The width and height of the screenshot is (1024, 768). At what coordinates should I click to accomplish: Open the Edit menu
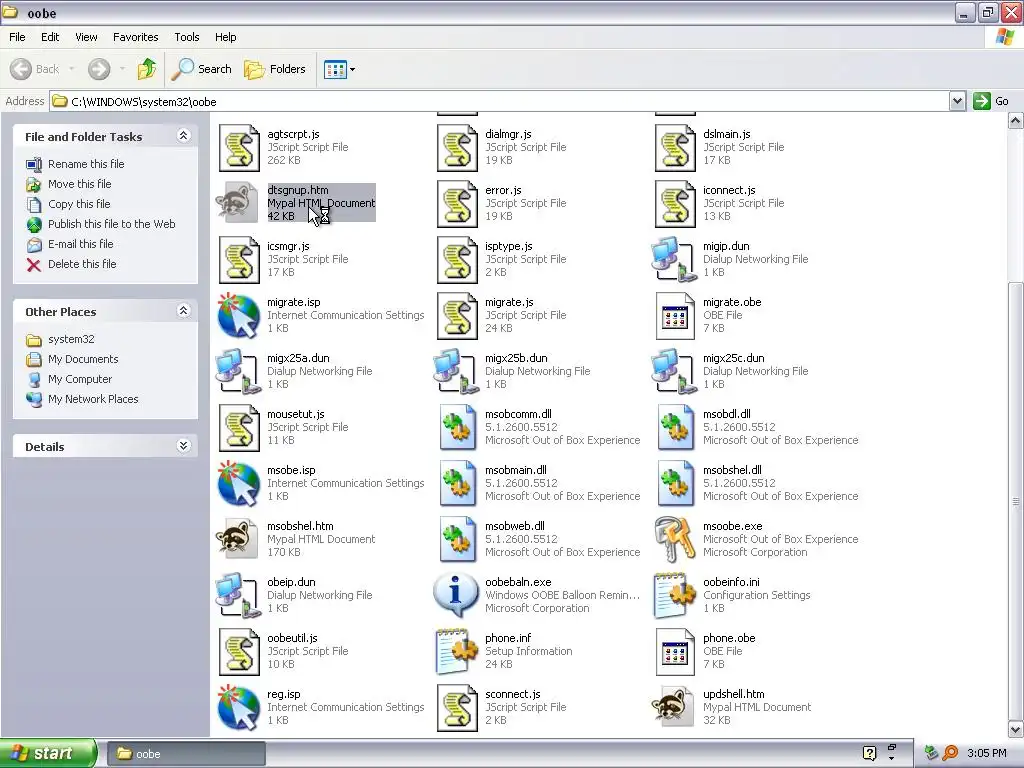pyautogui.click(x=50, y=37)
